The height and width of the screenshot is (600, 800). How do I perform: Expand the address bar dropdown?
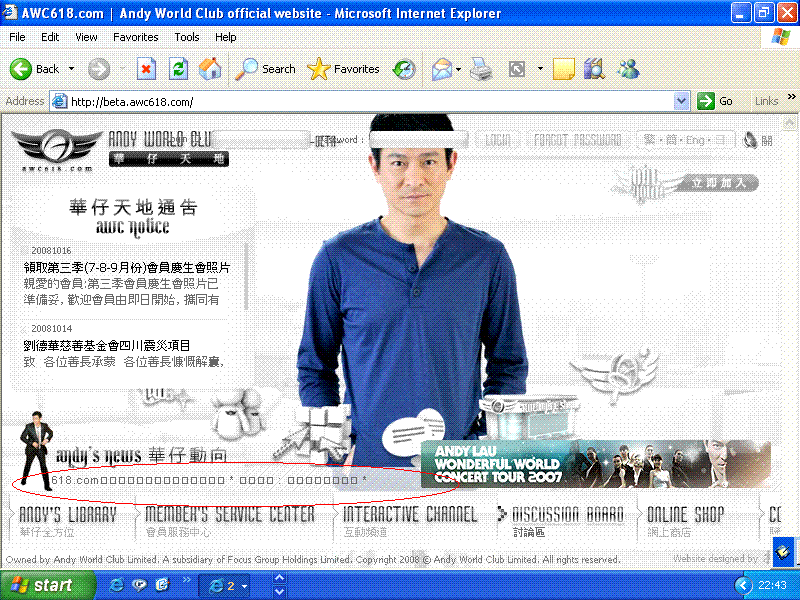[682, 101]
